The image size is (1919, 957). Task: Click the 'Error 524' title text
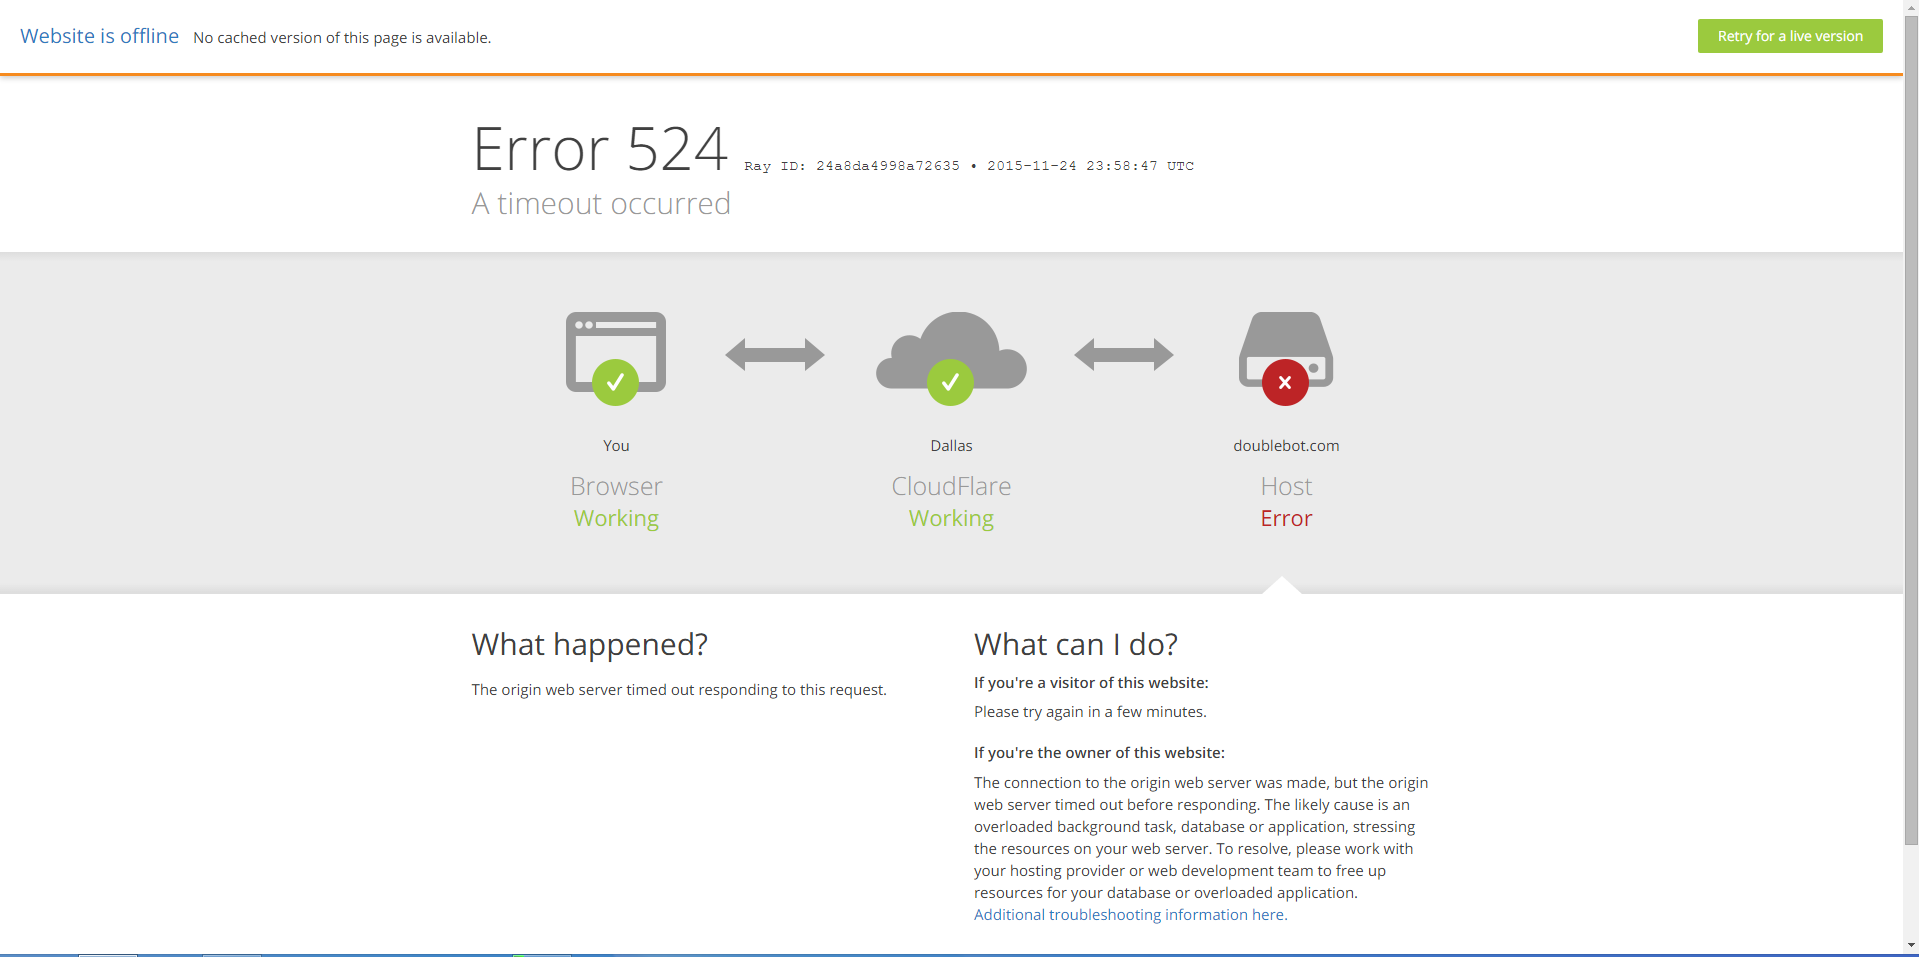[x=599, y=150]
